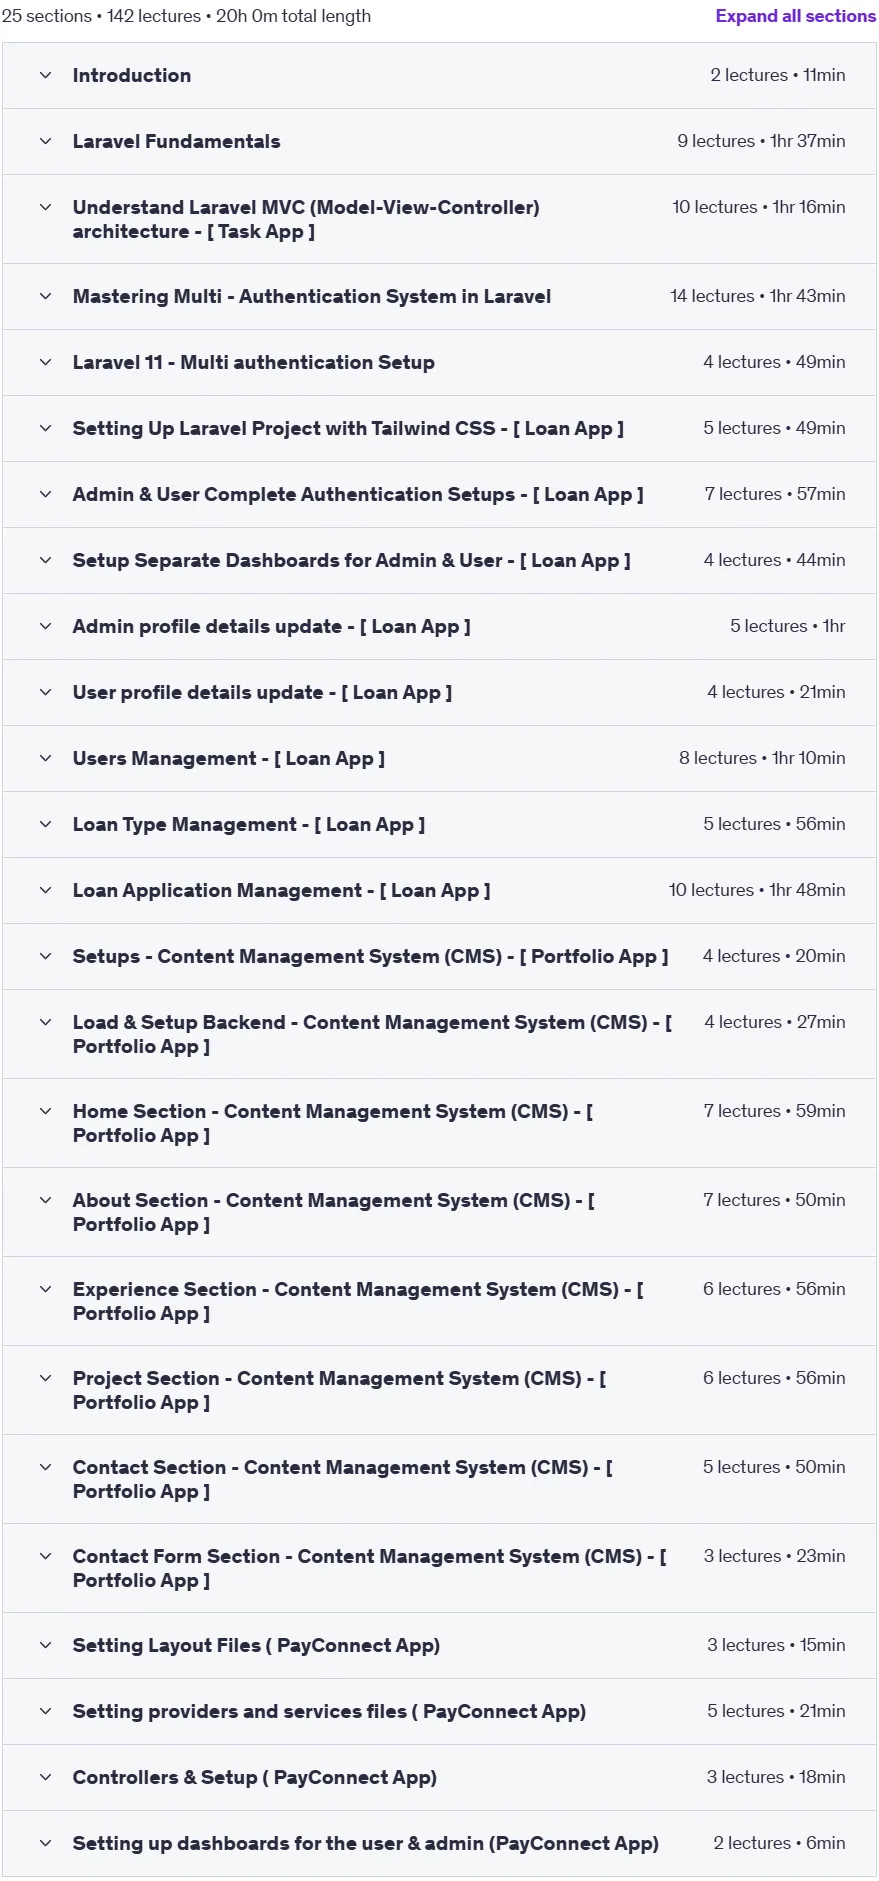Expand the Introduction section chevron

(45, 75)
